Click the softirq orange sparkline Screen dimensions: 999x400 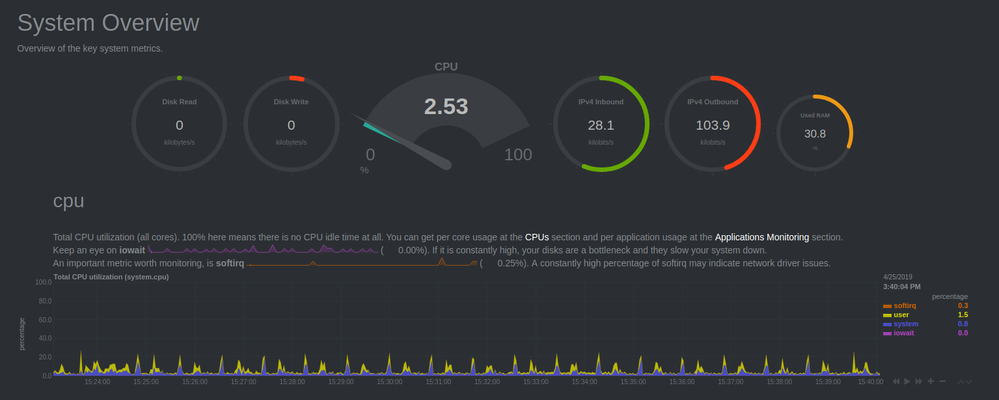(x=362, y=262)
